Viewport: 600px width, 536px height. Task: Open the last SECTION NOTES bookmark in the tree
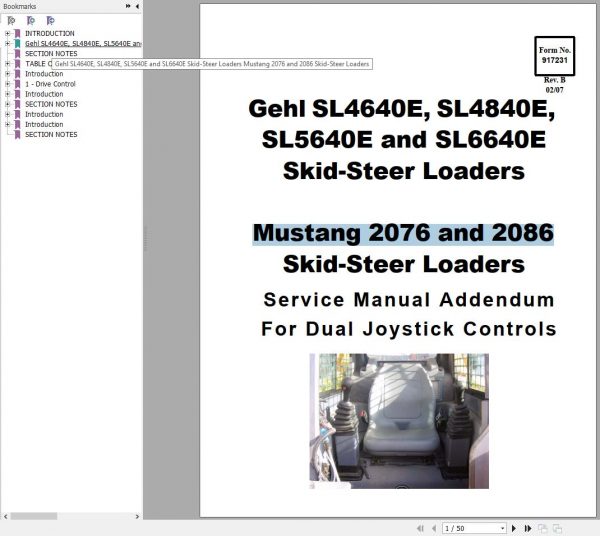coord(51,135)
